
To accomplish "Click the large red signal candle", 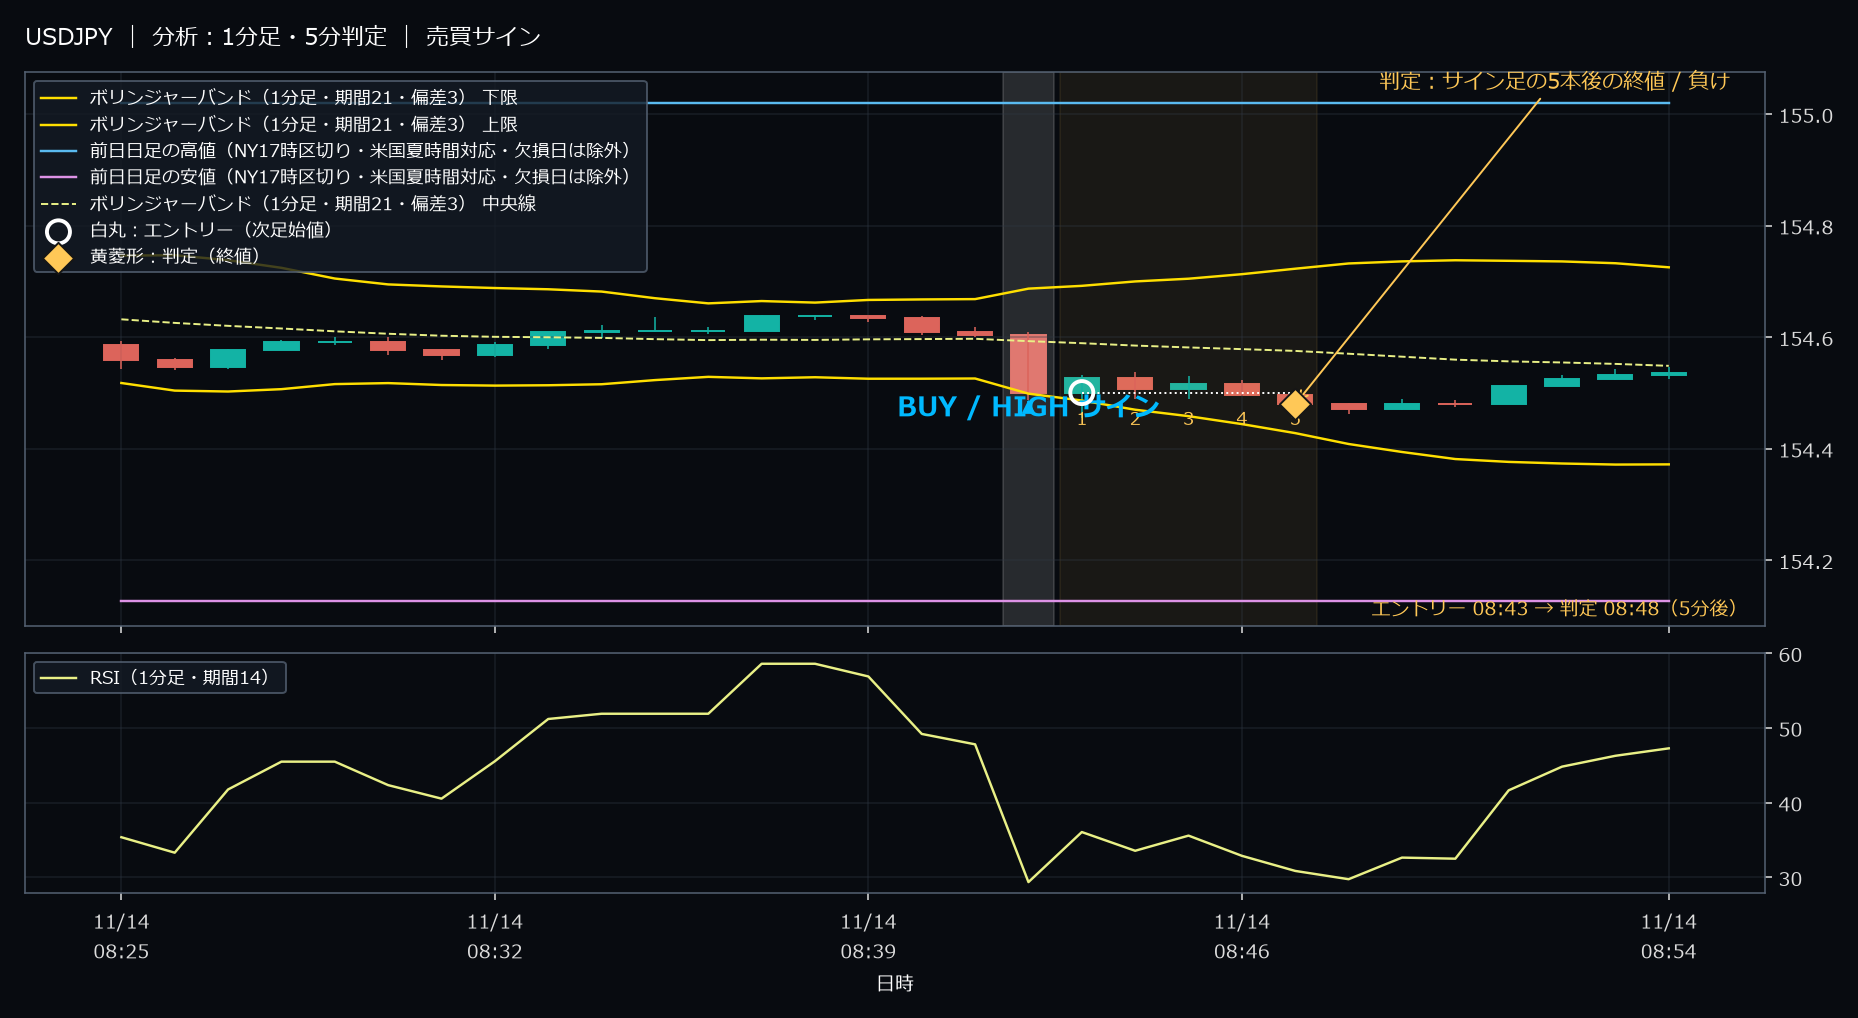I will click(x=1028, y=364).
